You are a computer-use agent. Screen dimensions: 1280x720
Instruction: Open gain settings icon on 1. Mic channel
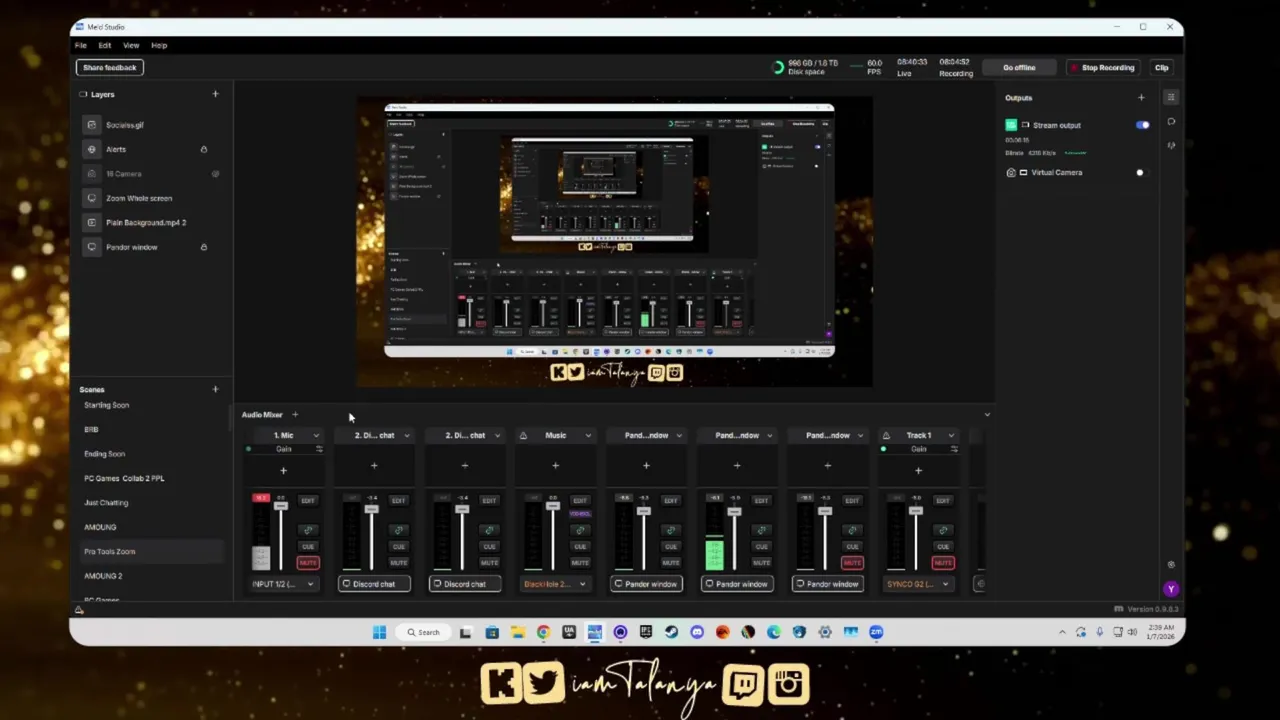click(319, 449)
